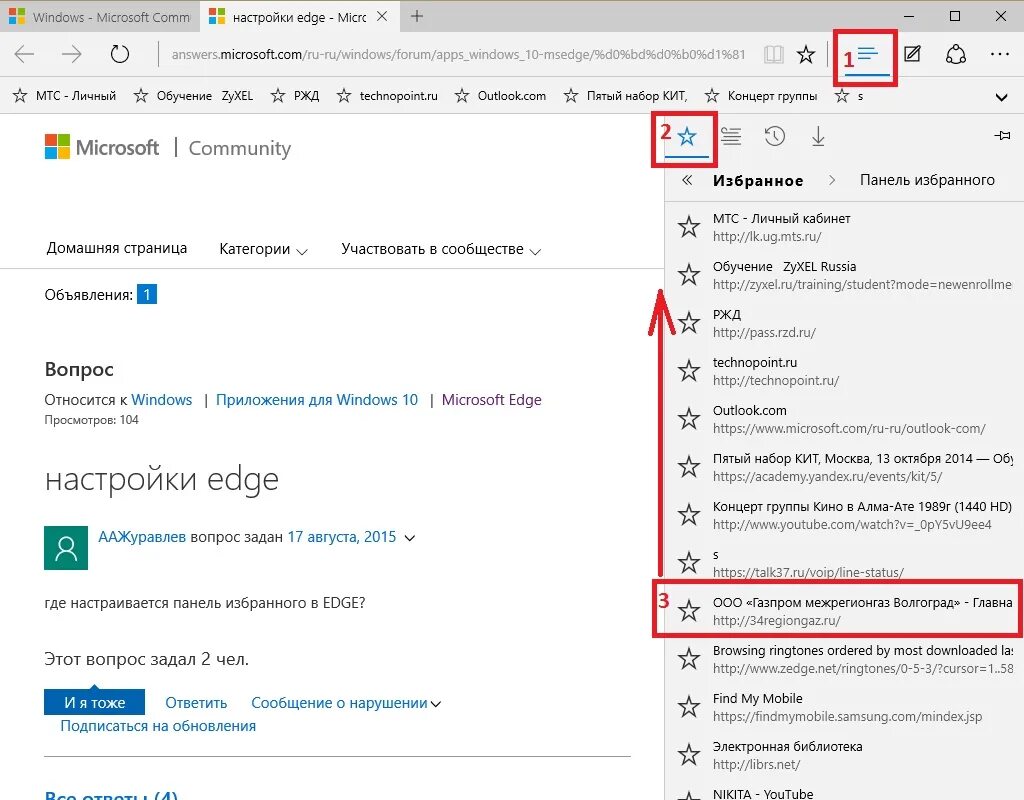
Task: Open a new tab with plus button
Action: point(417,16)
